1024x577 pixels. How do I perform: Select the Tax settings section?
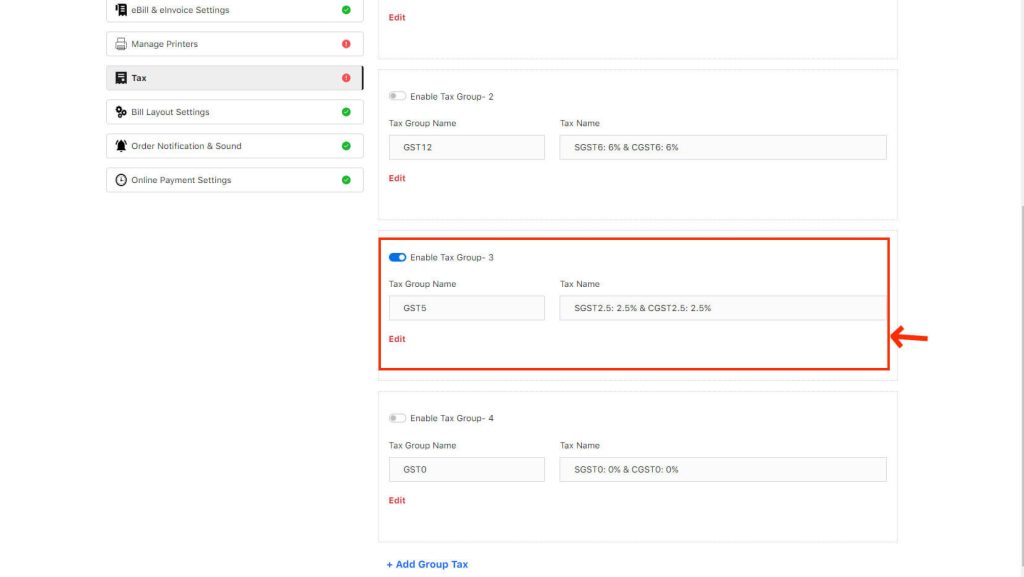point(234,78)
